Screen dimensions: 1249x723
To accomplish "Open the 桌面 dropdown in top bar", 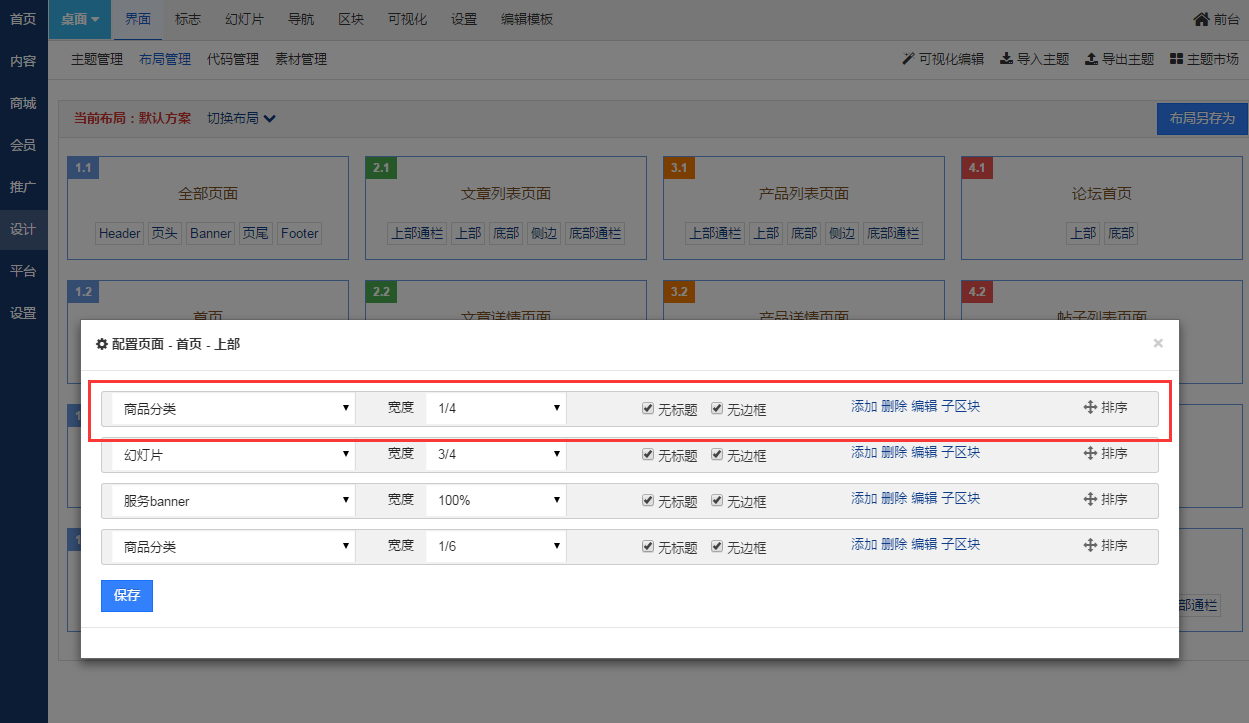I will coord(80,19).
